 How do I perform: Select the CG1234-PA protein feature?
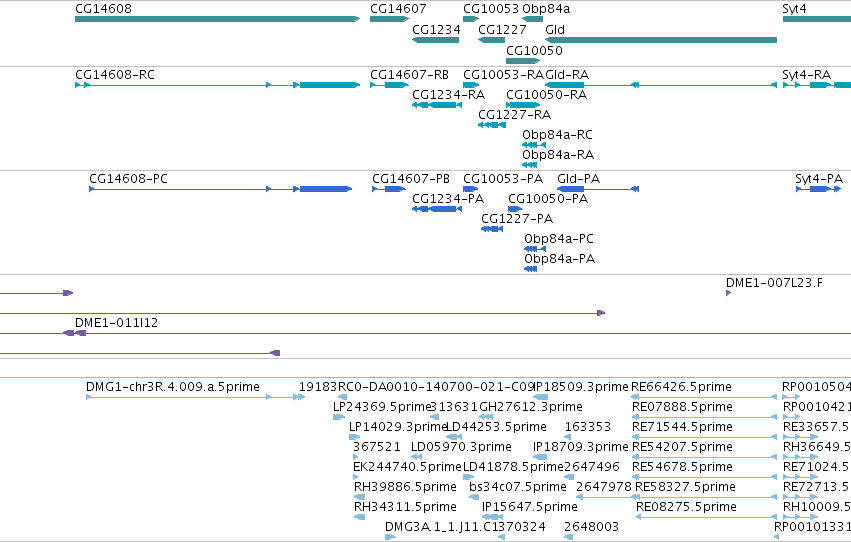pyautogui.click(x=437, y=209)
